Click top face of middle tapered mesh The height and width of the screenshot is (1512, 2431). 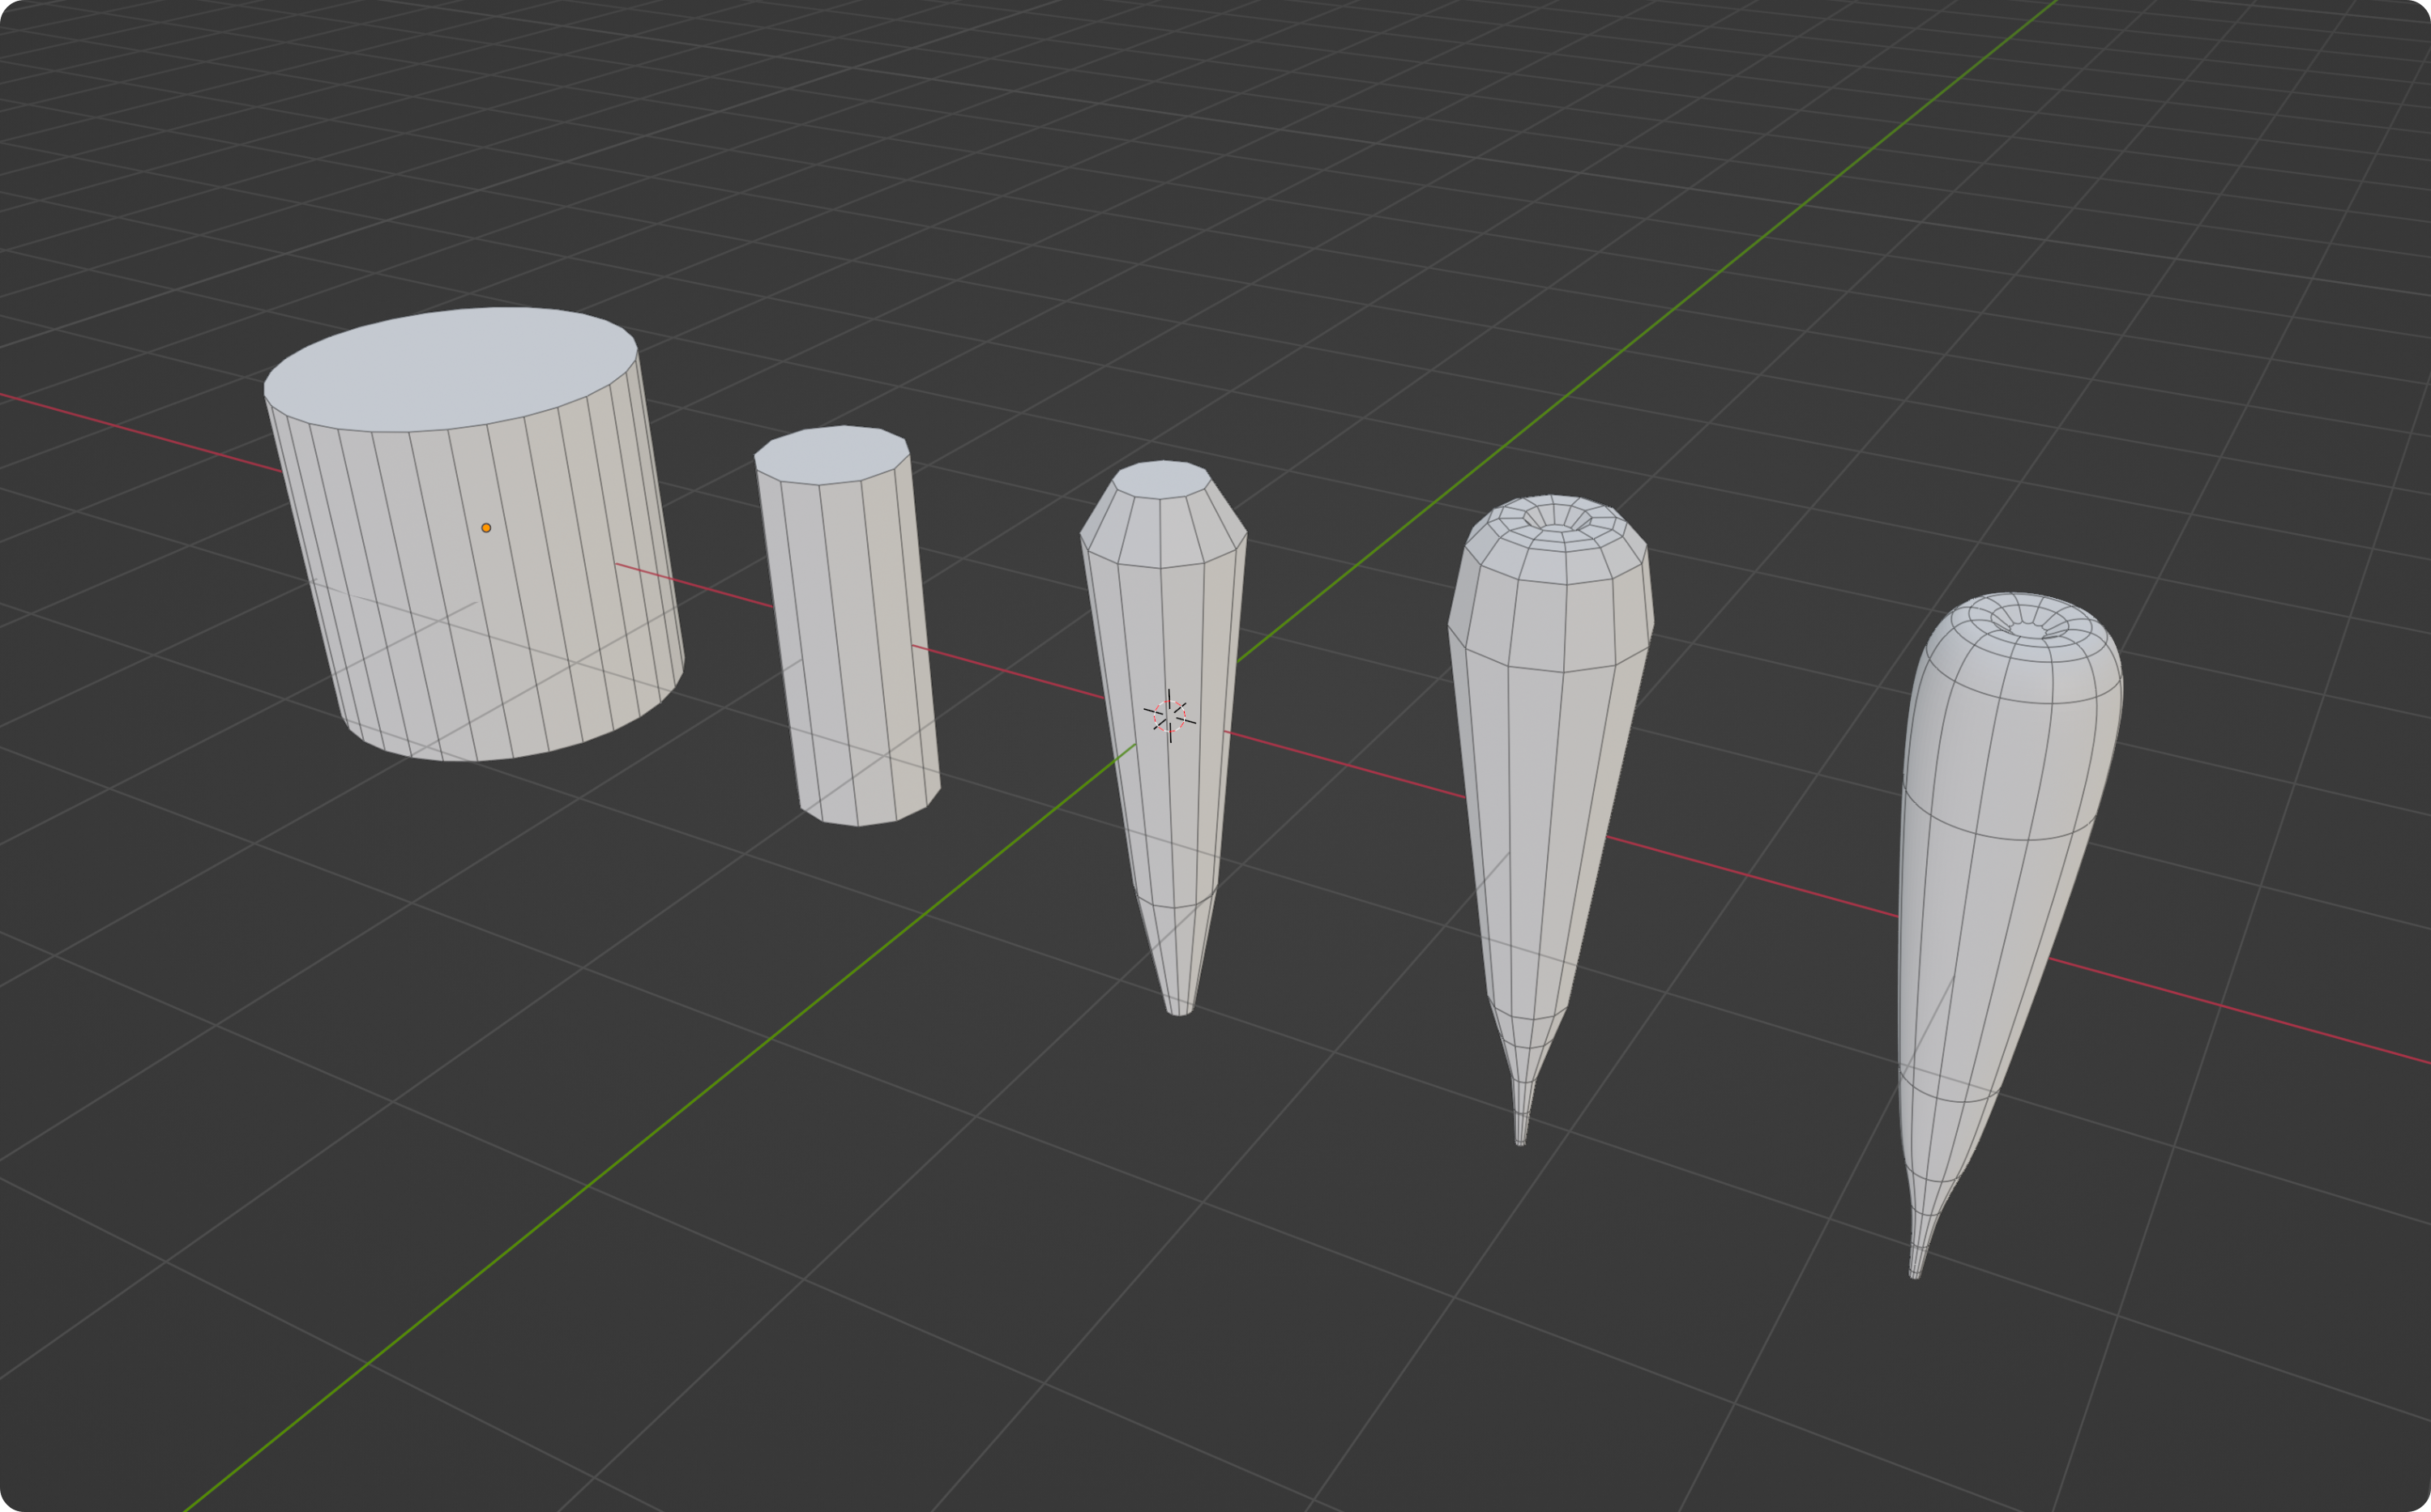pos(1161,479)
